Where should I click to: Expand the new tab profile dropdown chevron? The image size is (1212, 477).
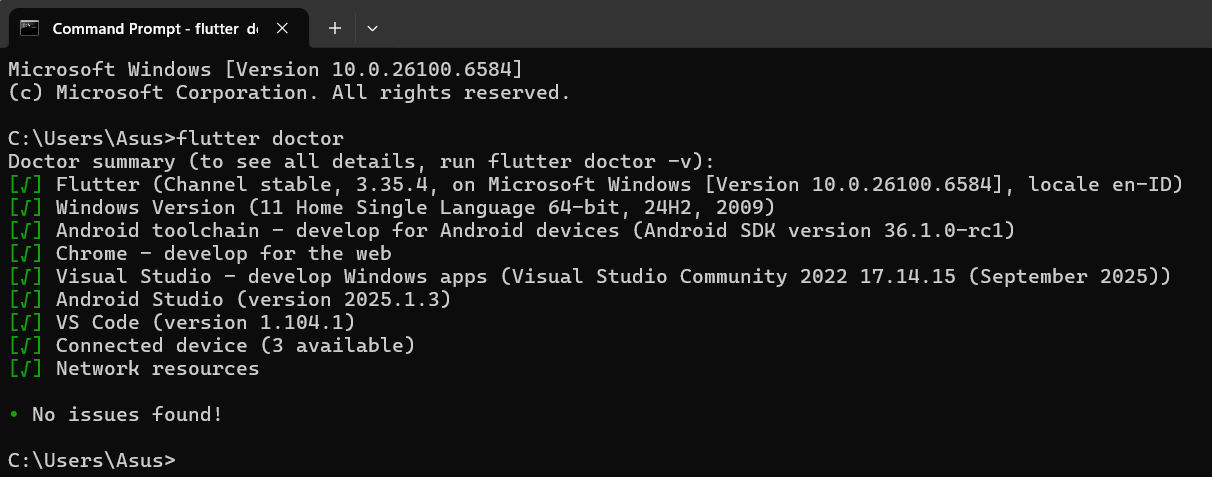pos(372,28)
